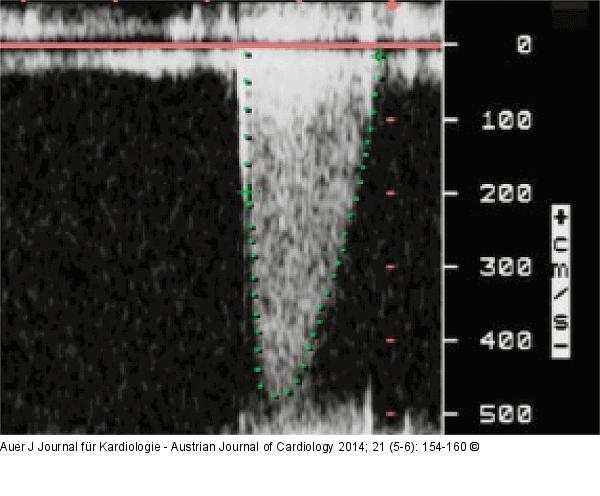
Task: Select the red tick beside the 500 label
Action: click(391, 414)
